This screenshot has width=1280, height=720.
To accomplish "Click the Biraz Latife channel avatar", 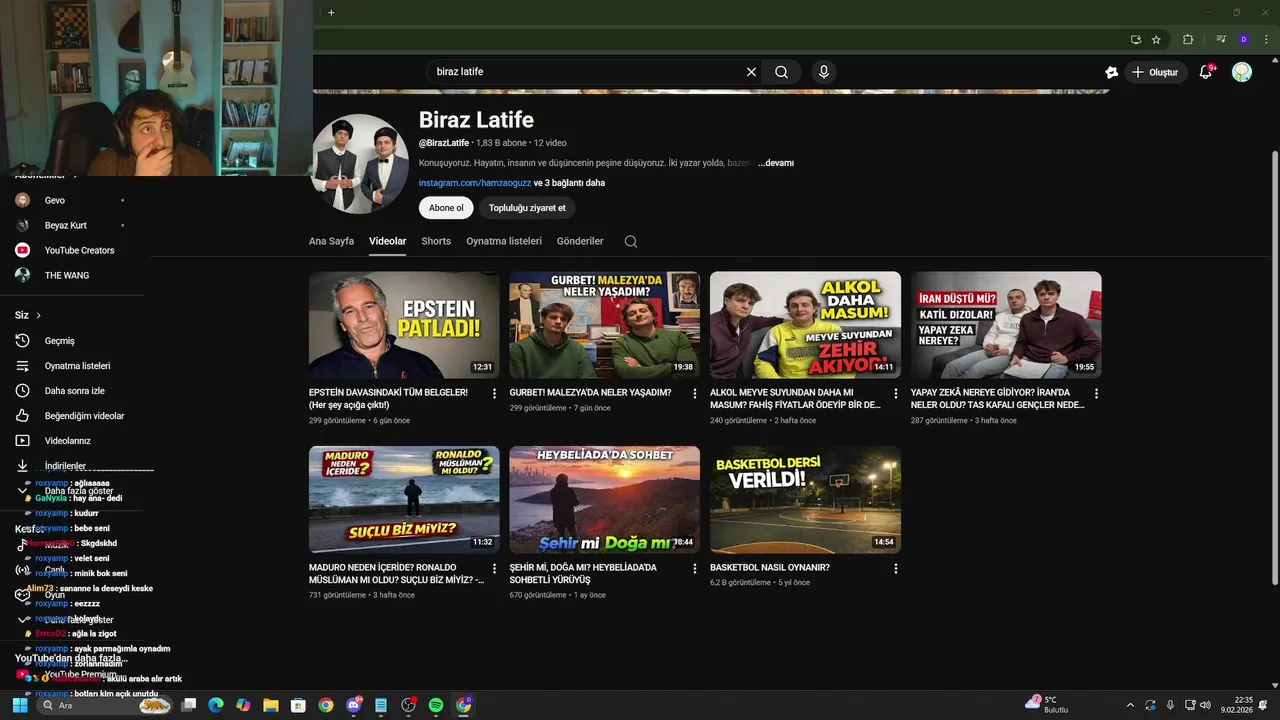I will [x=360, y=164].
